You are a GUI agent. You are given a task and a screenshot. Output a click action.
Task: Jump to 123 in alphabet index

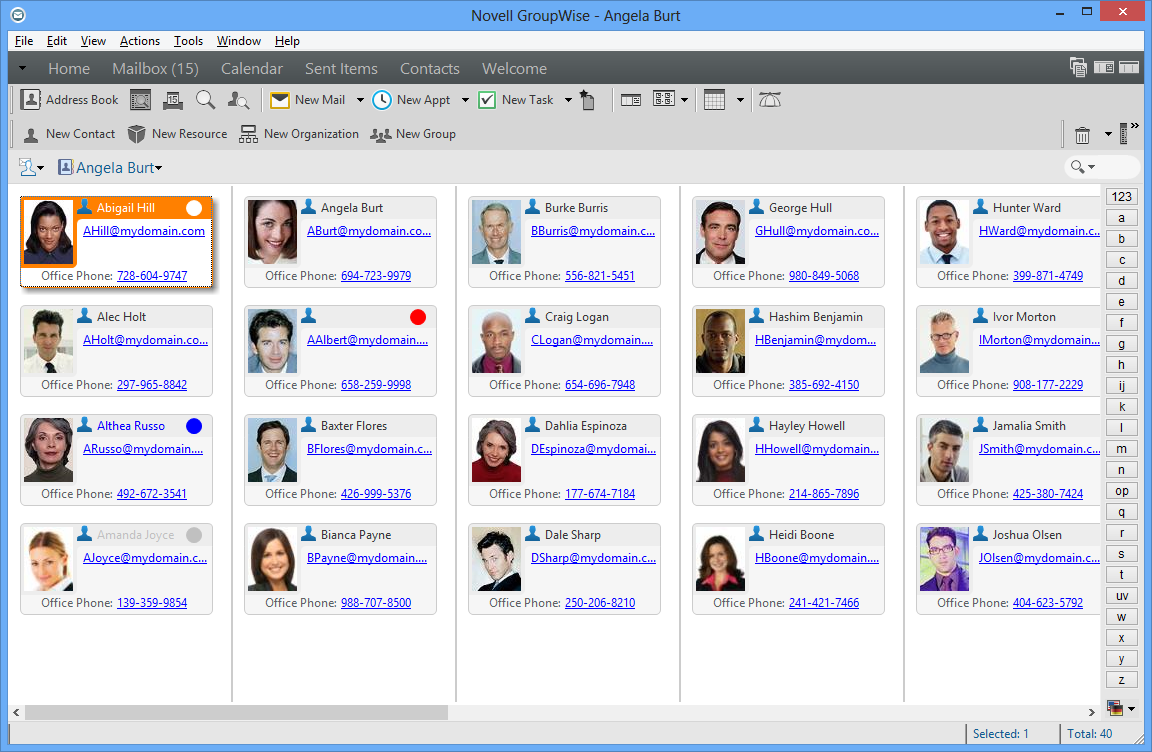1121,196
